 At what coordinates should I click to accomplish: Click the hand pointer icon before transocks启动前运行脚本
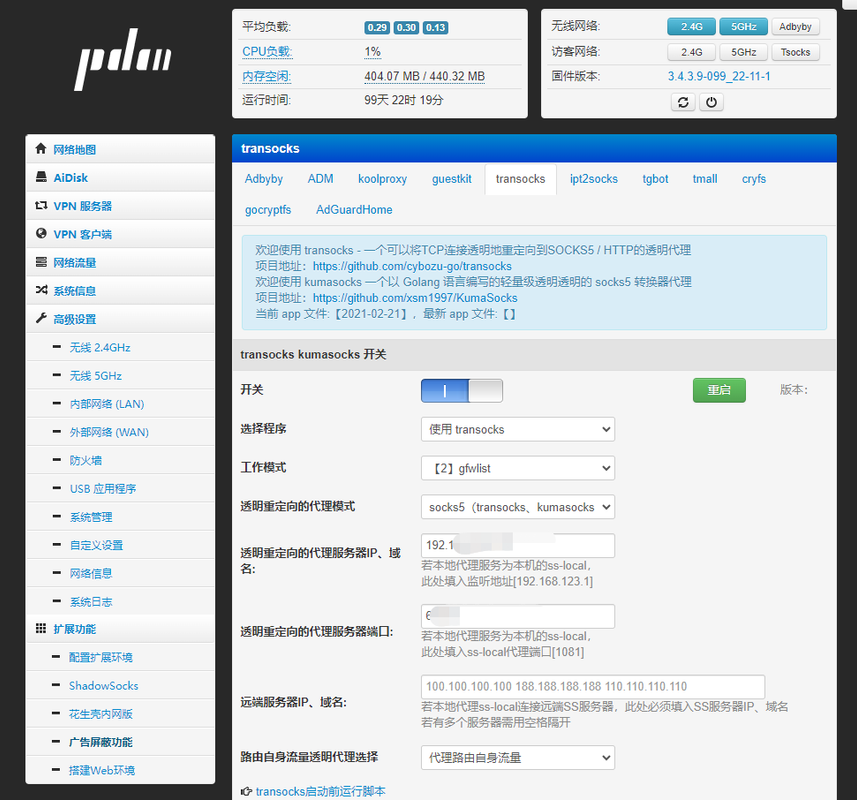(x=246, y=791)
